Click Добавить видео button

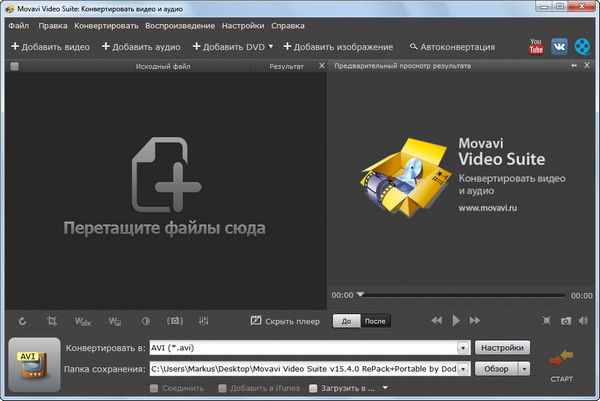coord(51,47)
